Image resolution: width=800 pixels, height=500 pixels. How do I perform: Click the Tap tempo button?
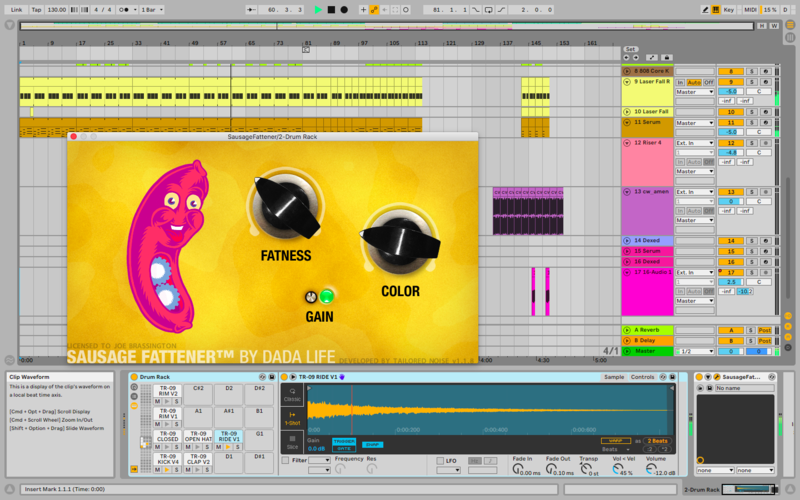36,9
